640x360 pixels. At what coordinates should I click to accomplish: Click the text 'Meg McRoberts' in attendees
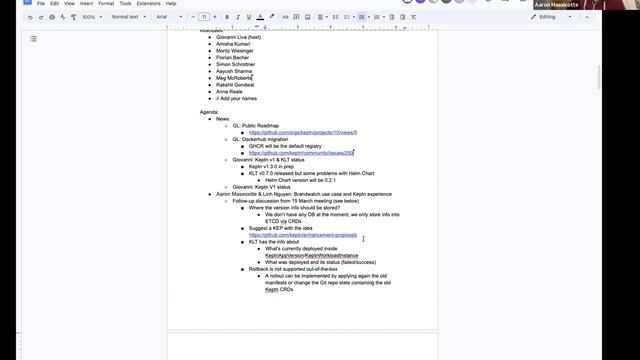pos(234,78)
